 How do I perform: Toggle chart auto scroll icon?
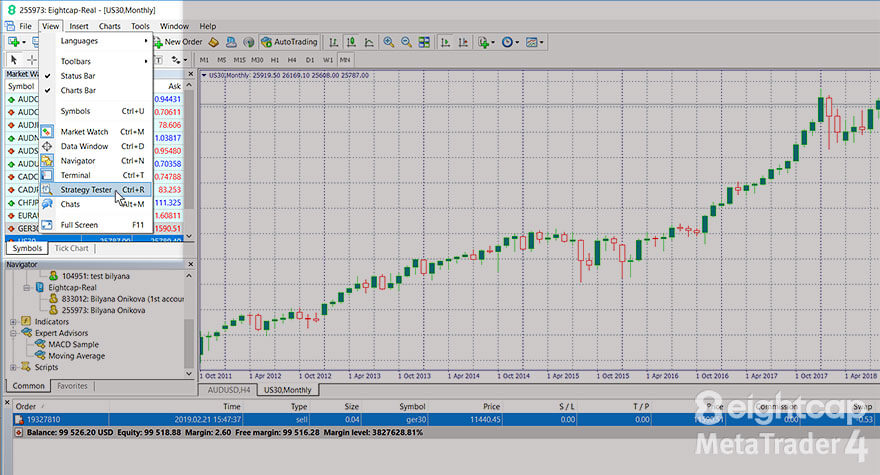pos(445,42)
